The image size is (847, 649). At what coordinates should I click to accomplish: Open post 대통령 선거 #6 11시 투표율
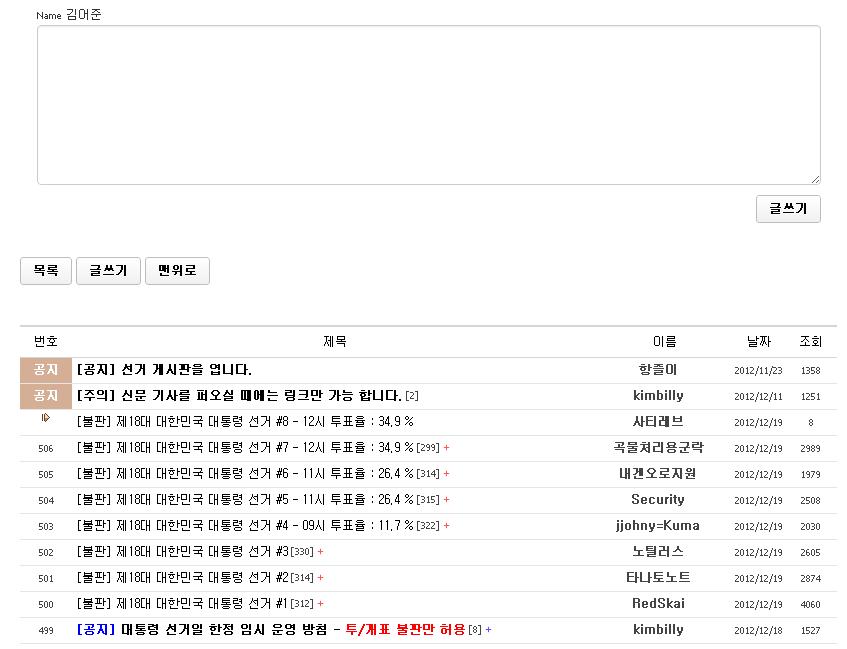245,473
